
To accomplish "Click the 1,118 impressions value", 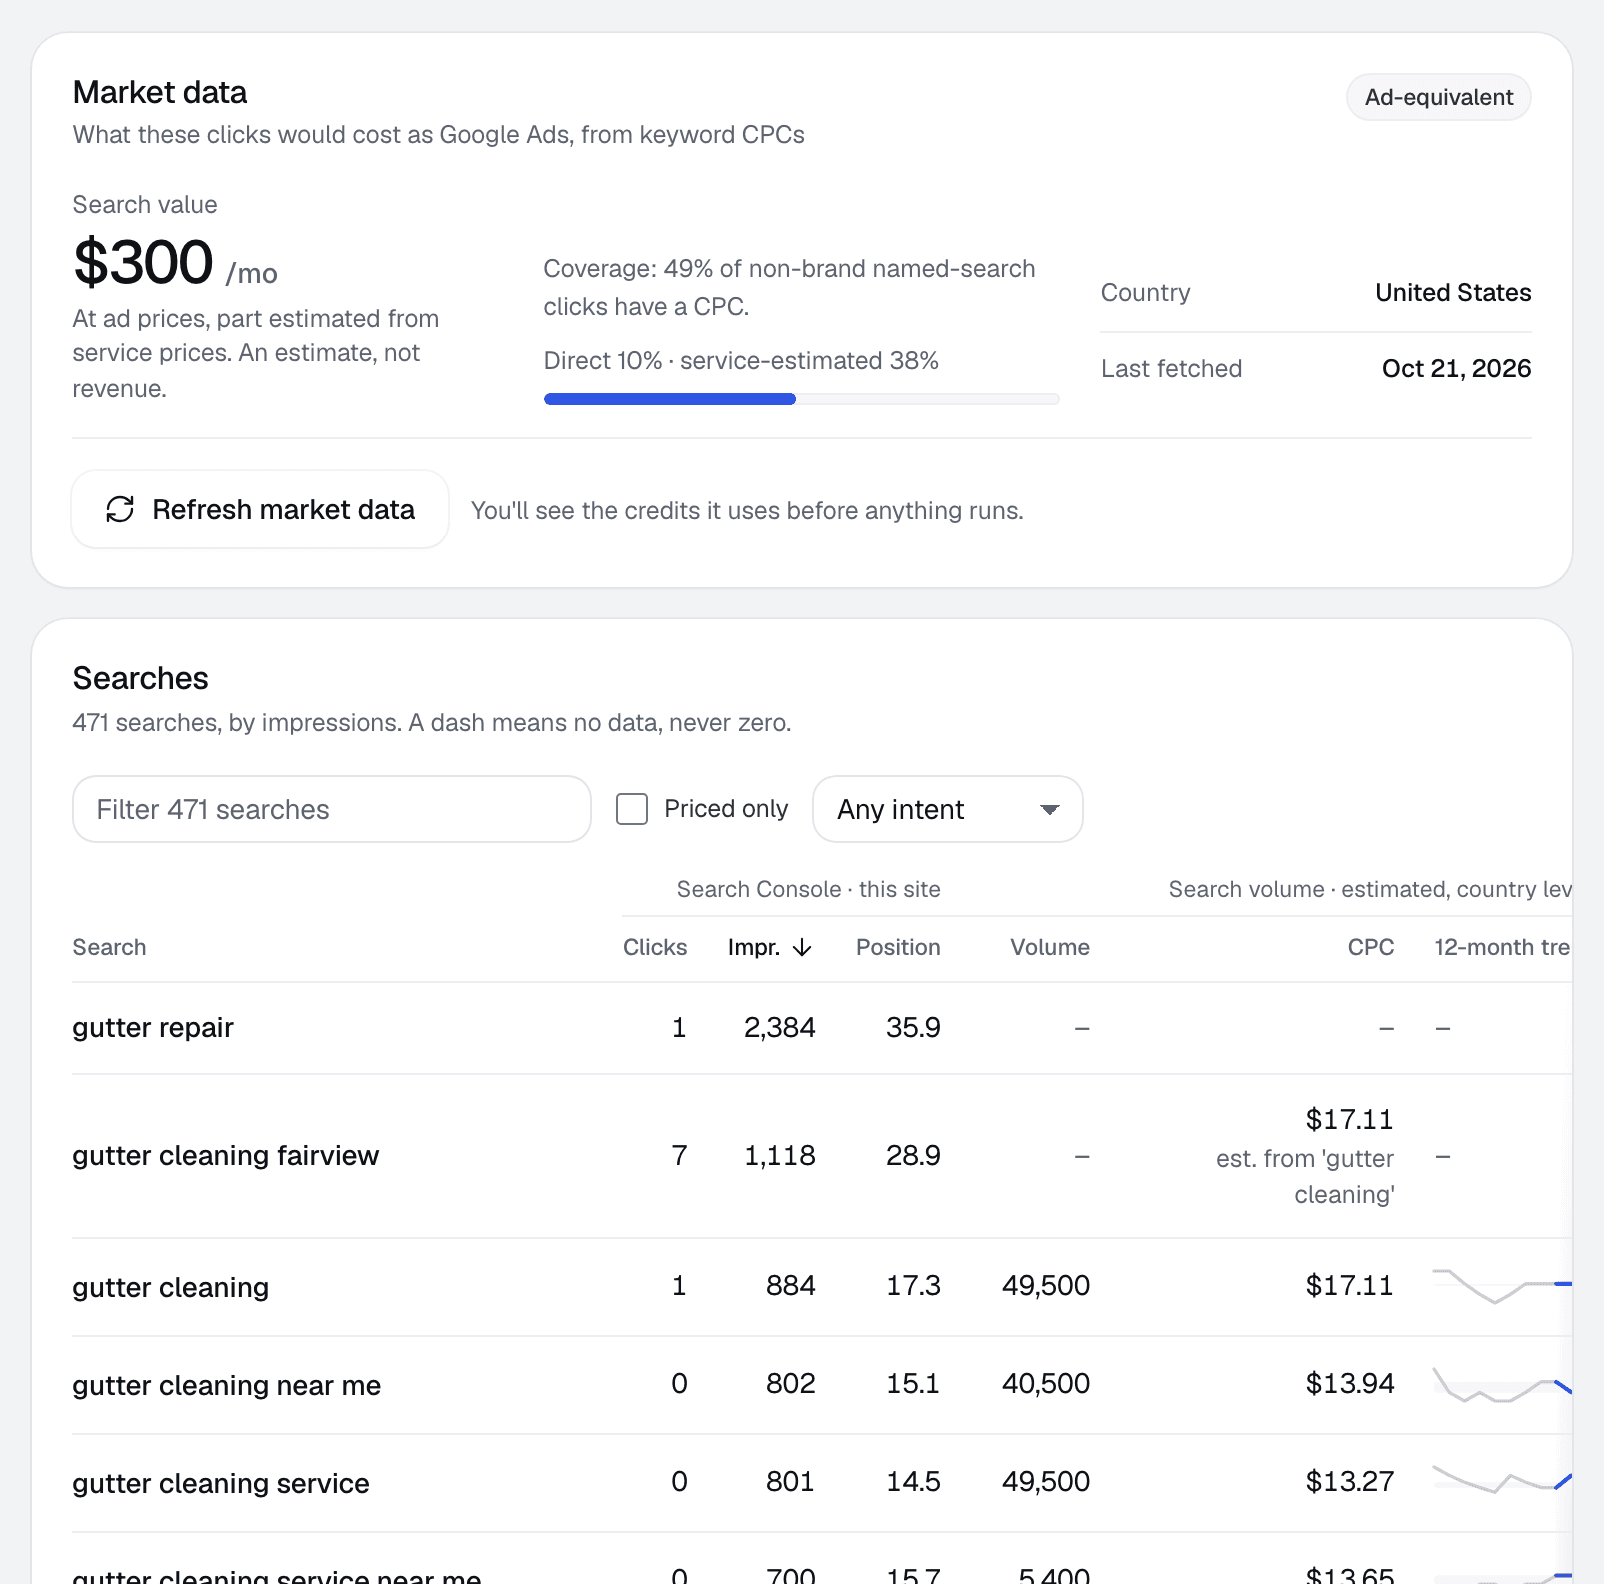I will coord(779,1155).
